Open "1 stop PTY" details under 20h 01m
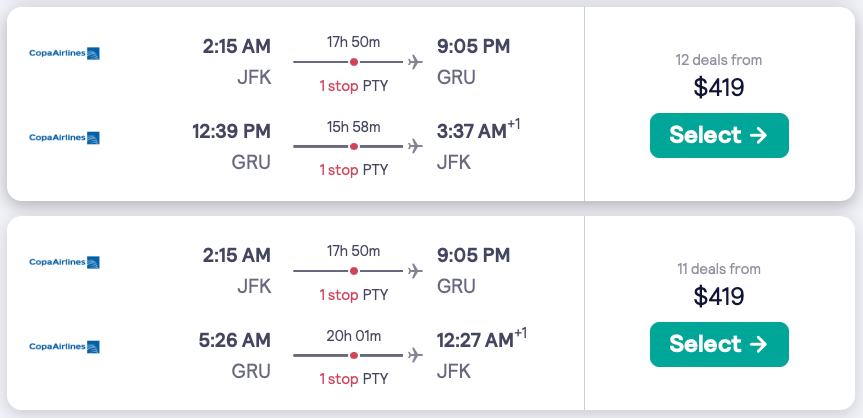The height and width of the screenshot is (418, 863). click(353, 380)
